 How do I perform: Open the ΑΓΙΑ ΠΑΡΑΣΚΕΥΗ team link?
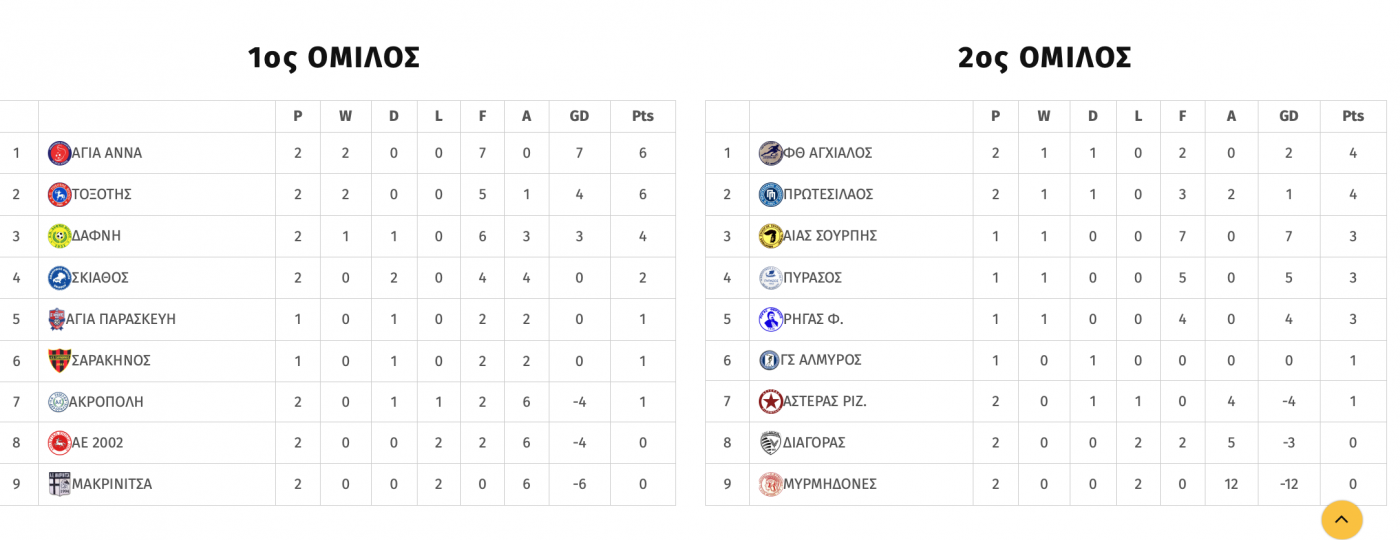click(121, 319)
